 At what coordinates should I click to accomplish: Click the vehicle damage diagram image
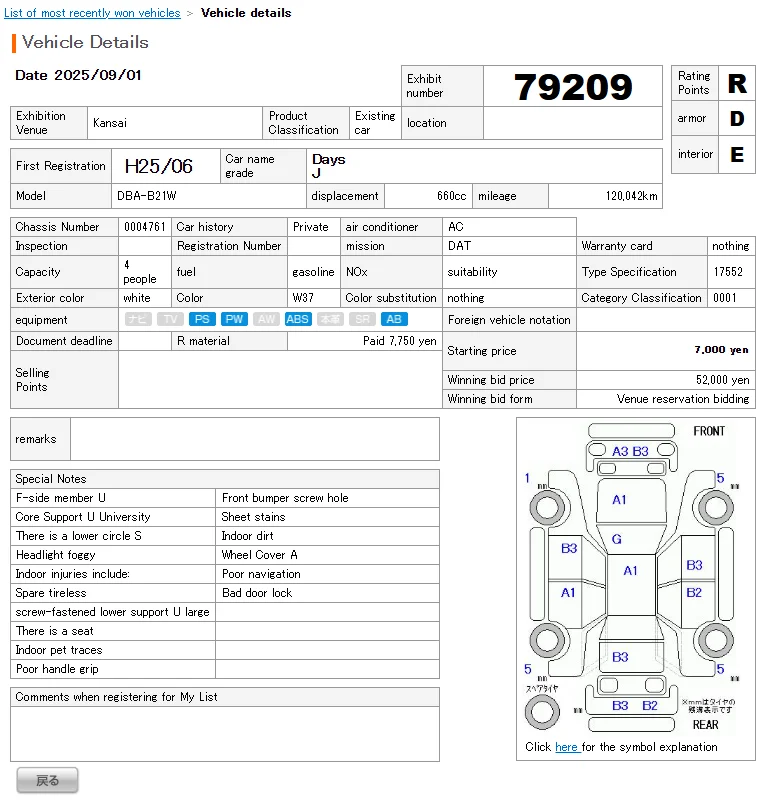pyautogui.click(x=635, y=580)
